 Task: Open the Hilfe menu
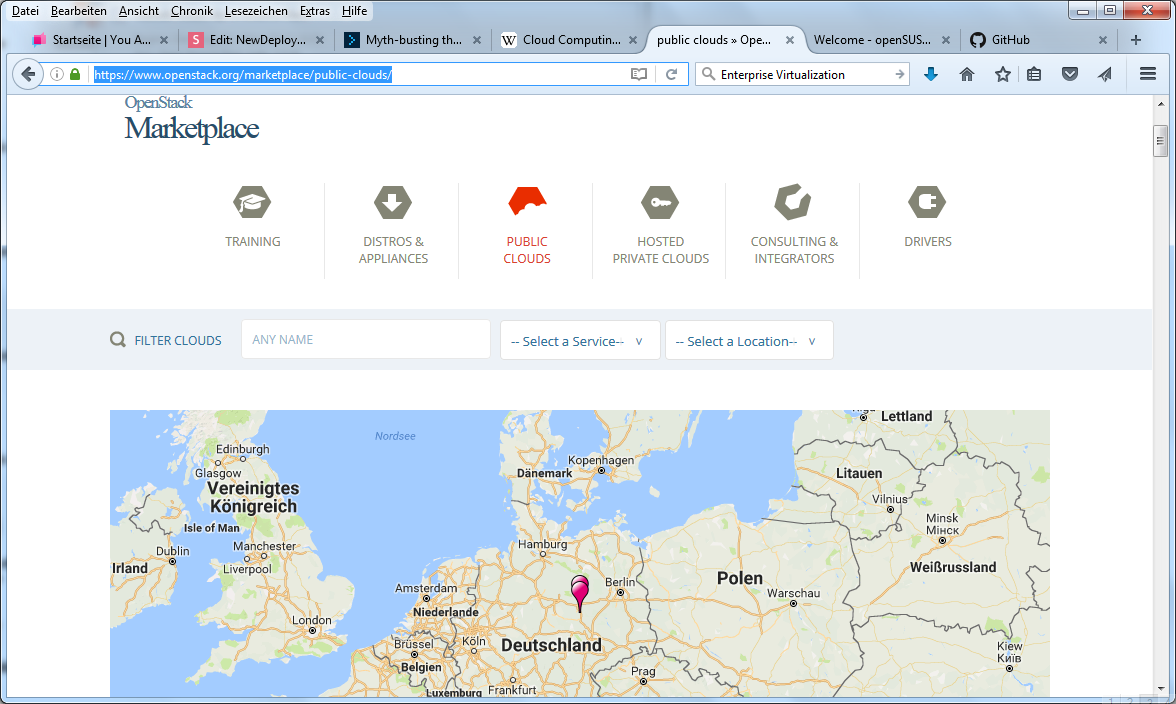[354, 10]
